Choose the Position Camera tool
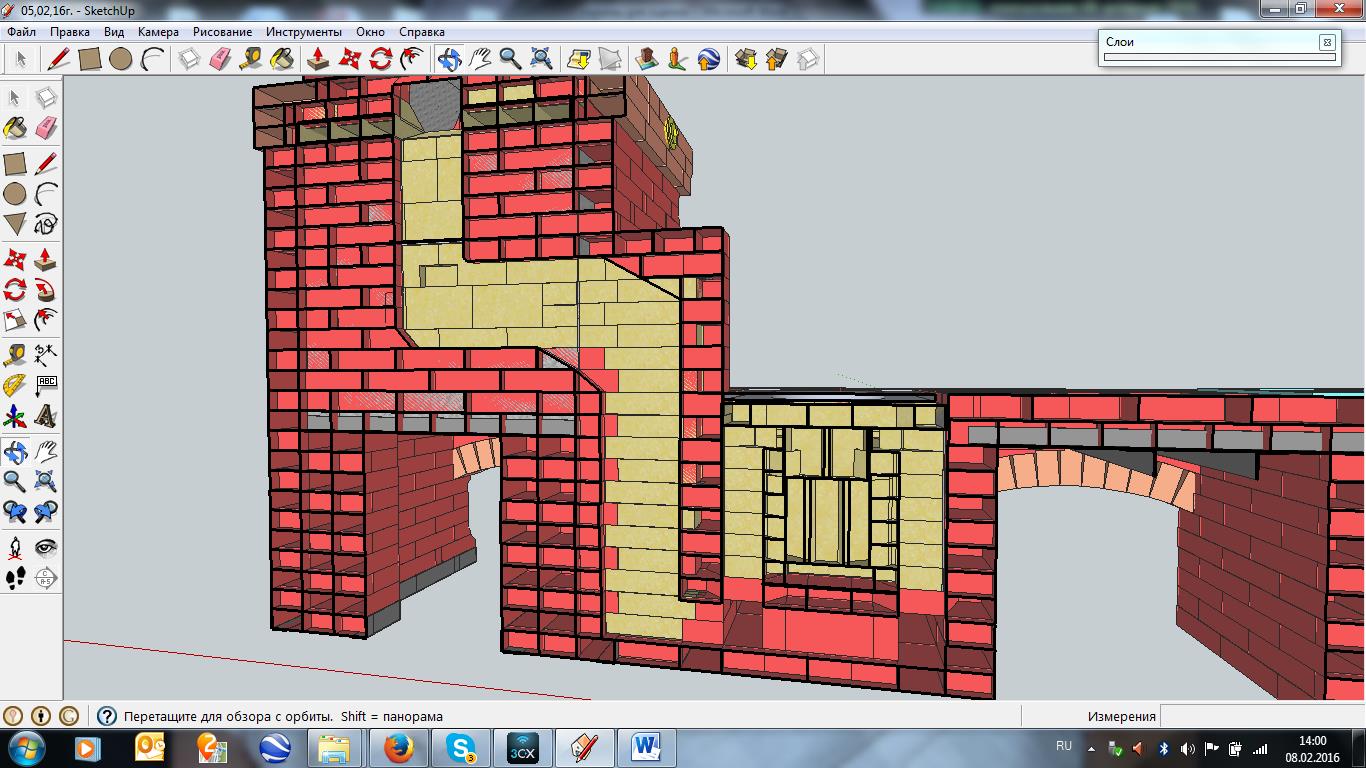 coord(15,547)
